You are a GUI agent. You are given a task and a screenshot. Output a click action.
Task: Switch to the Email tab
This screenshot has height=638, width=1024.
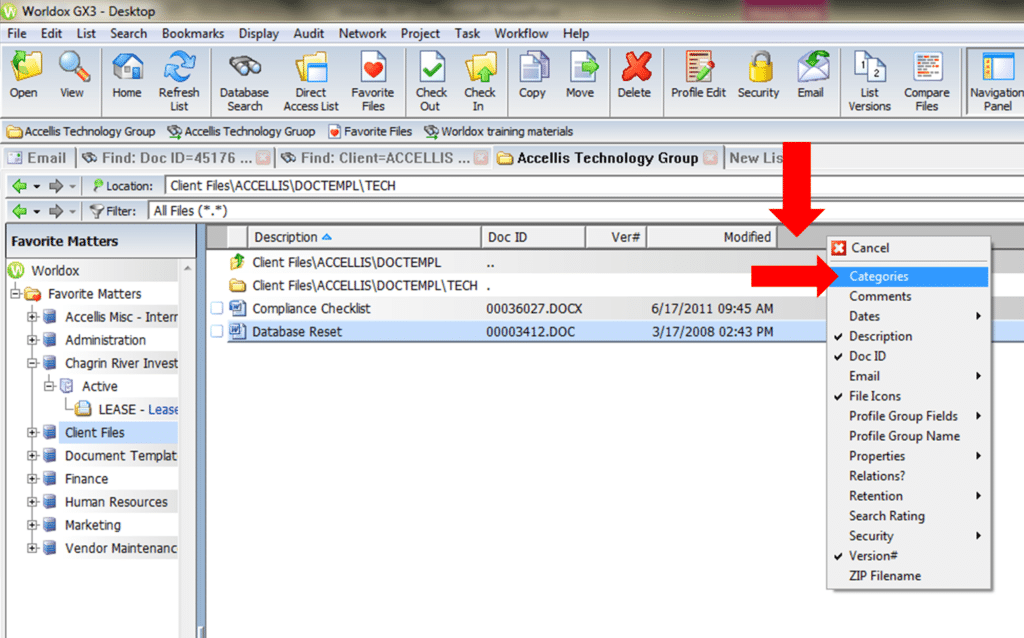click(38, 157)
